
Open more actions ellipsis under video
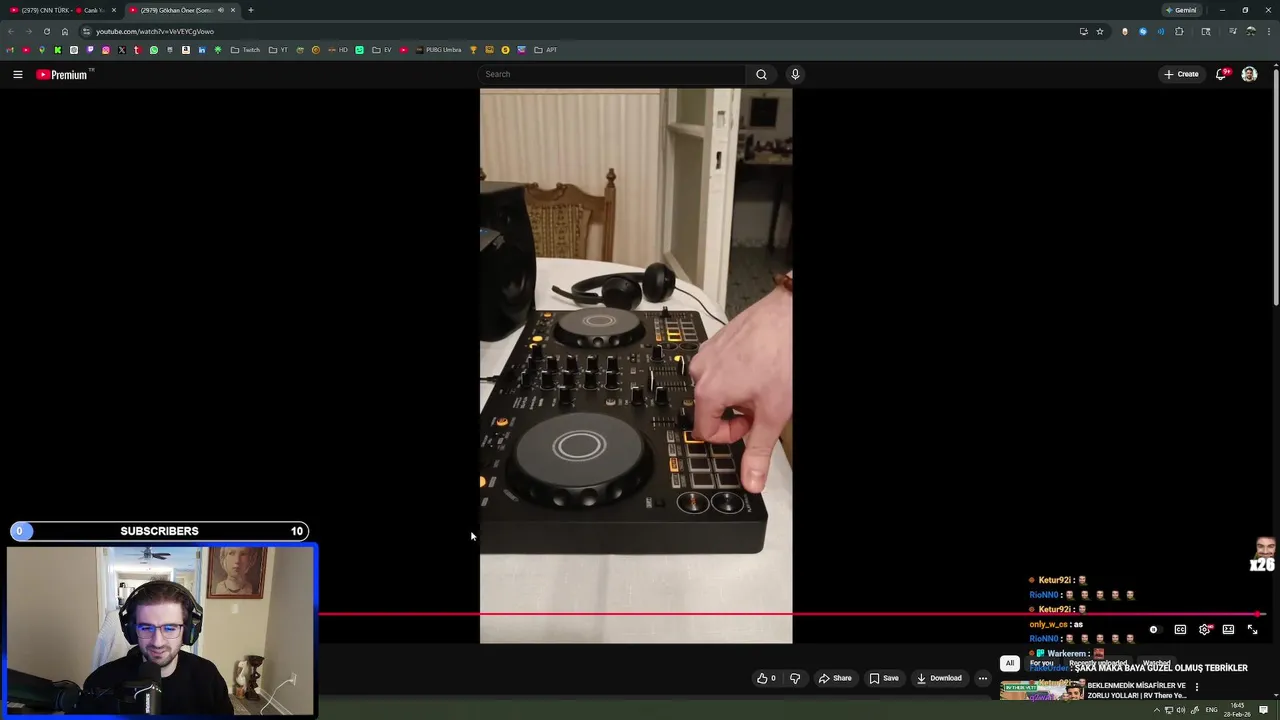(x=982, y=678)
